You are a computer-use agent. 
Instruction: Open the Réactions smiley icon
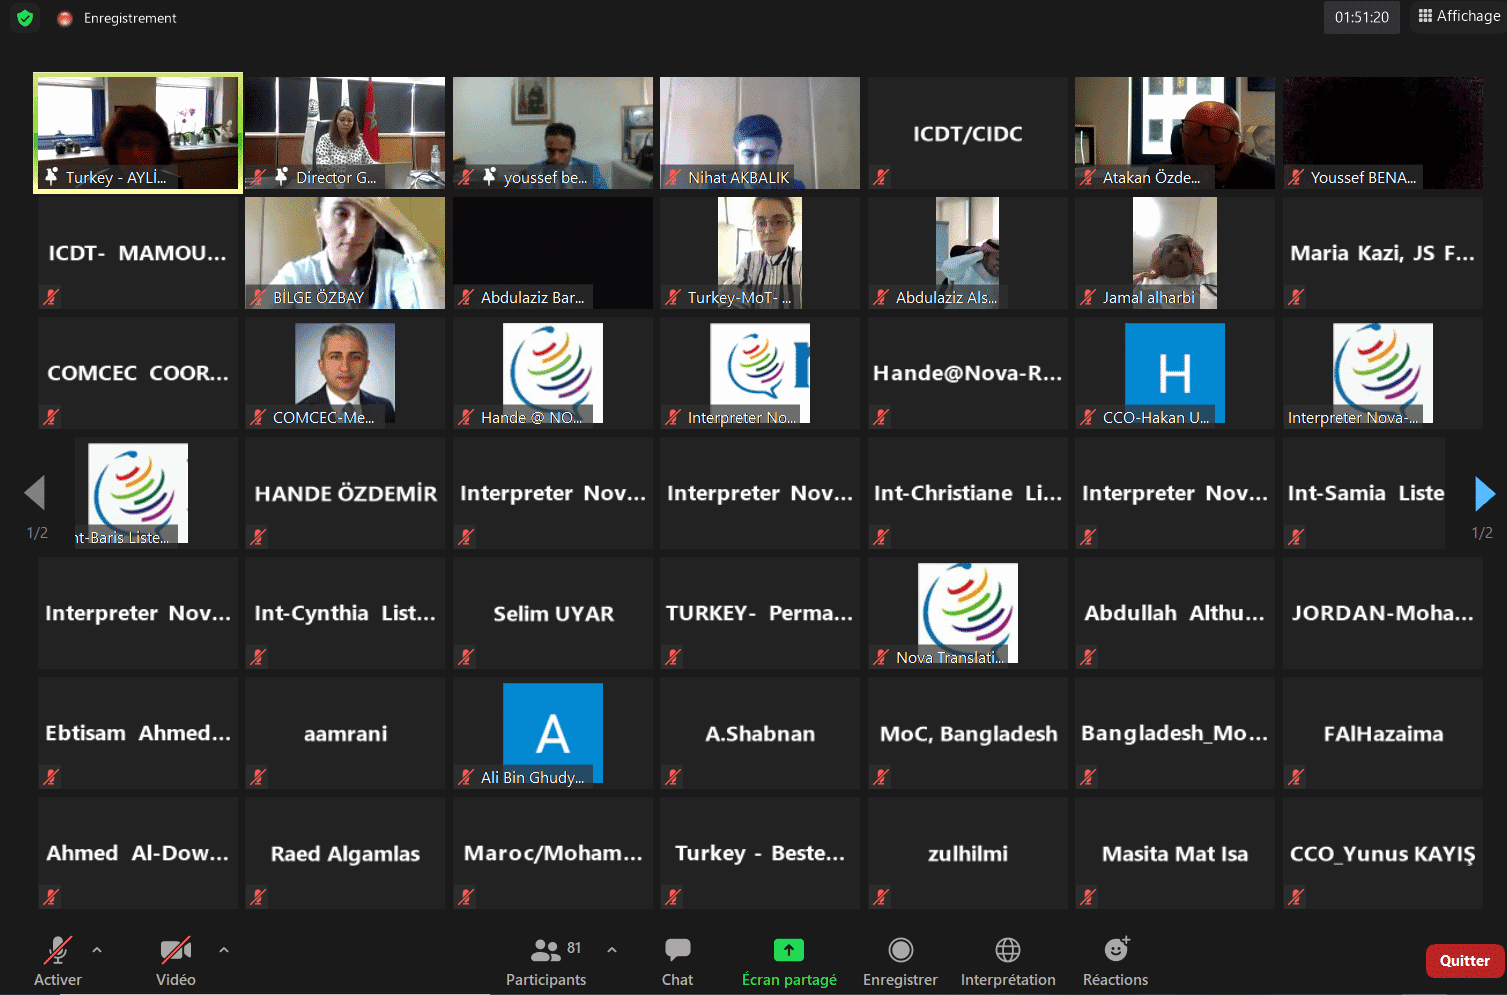(1115, 950)
